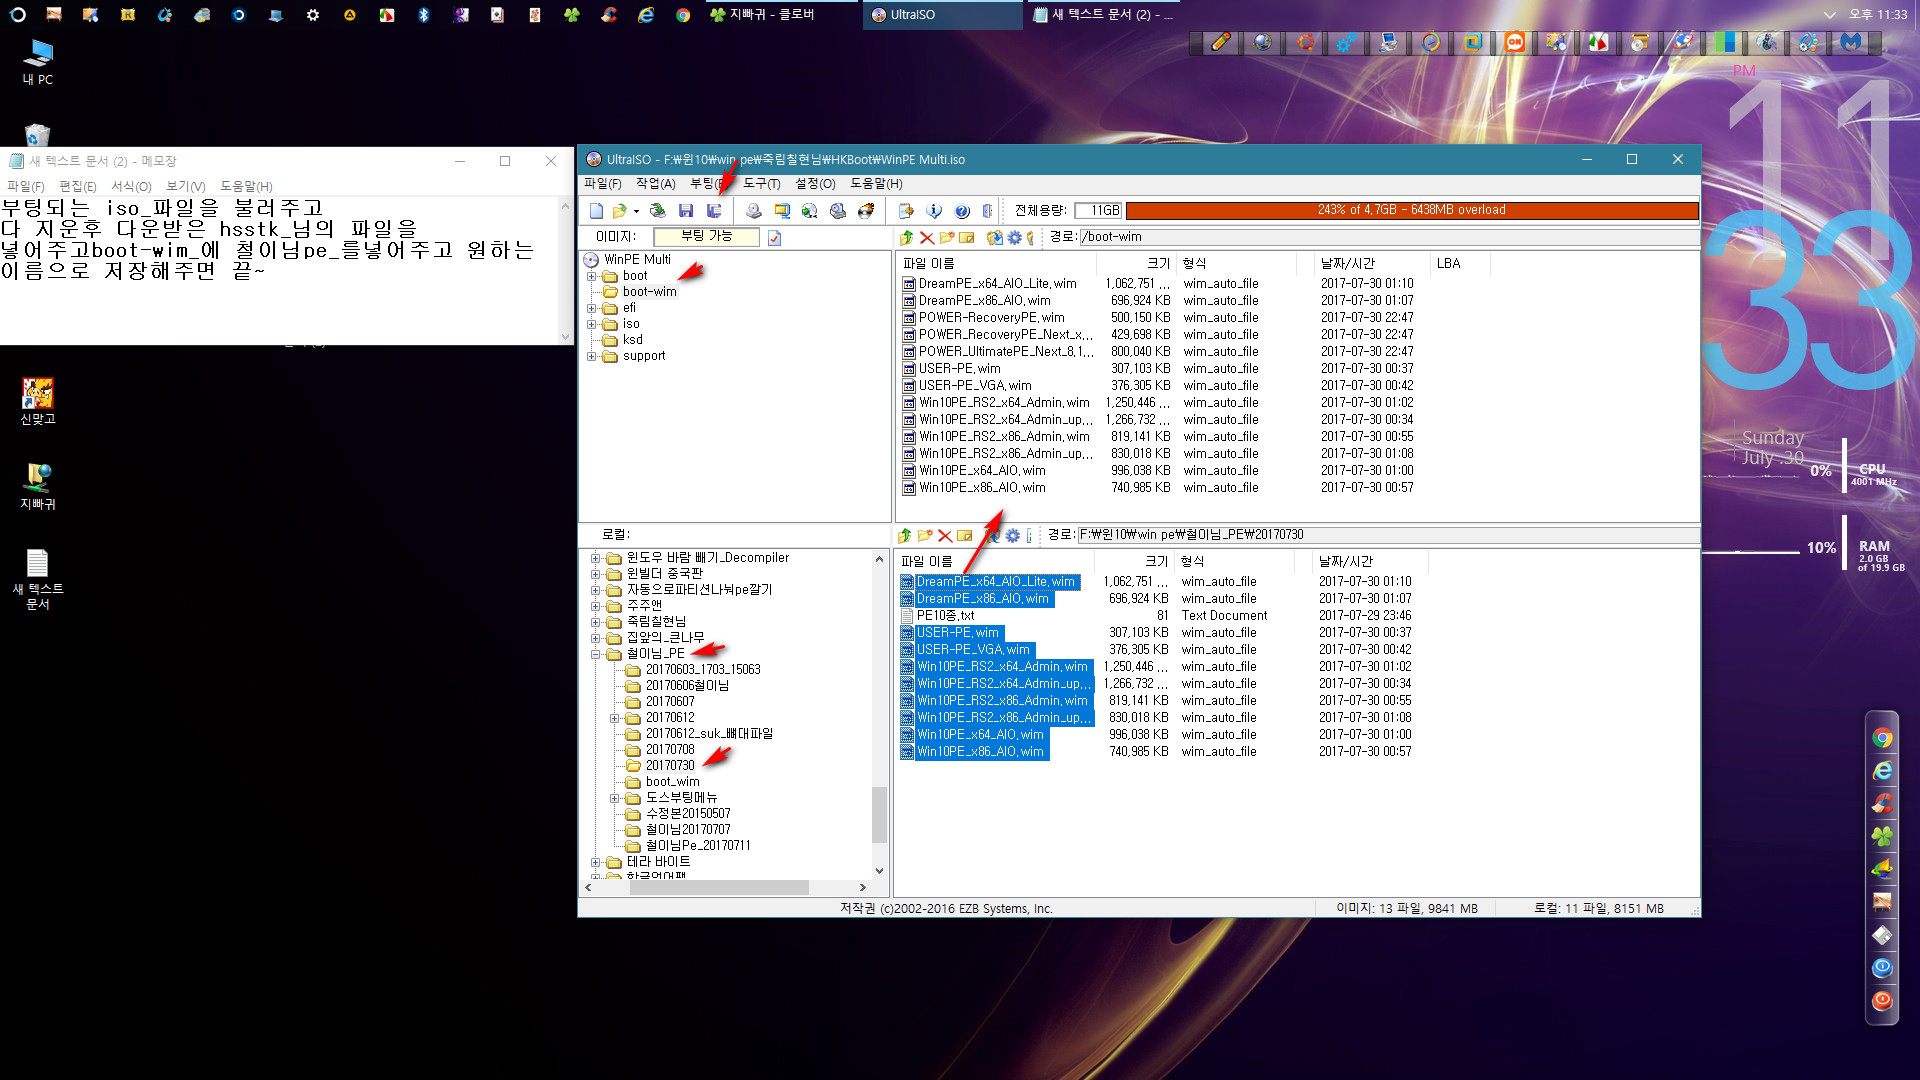Click the New Folder icon in the image pane
1920x1080 pixels.
coord(947,238)
